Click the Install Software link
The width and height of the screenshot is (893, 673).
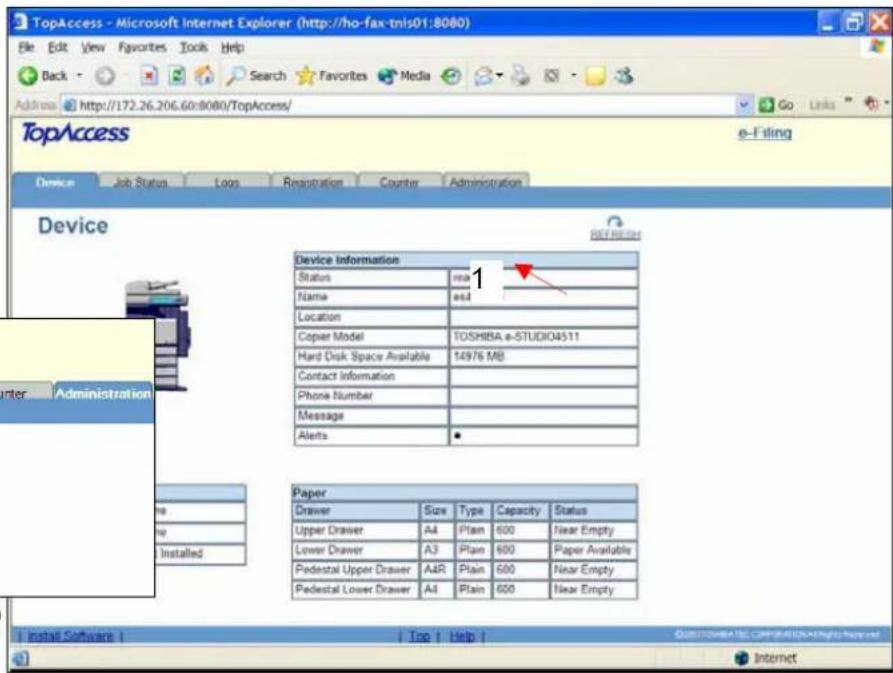pos(71,635)
